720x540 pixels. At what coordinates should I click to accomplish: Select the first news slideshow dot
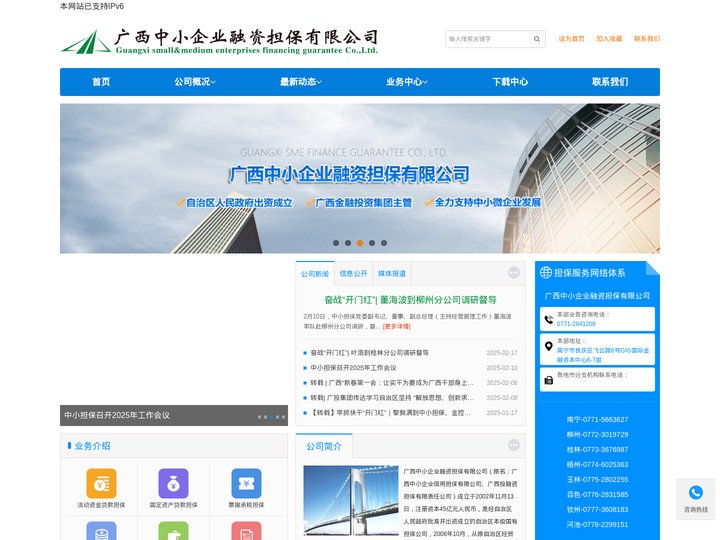click(259, 417)
